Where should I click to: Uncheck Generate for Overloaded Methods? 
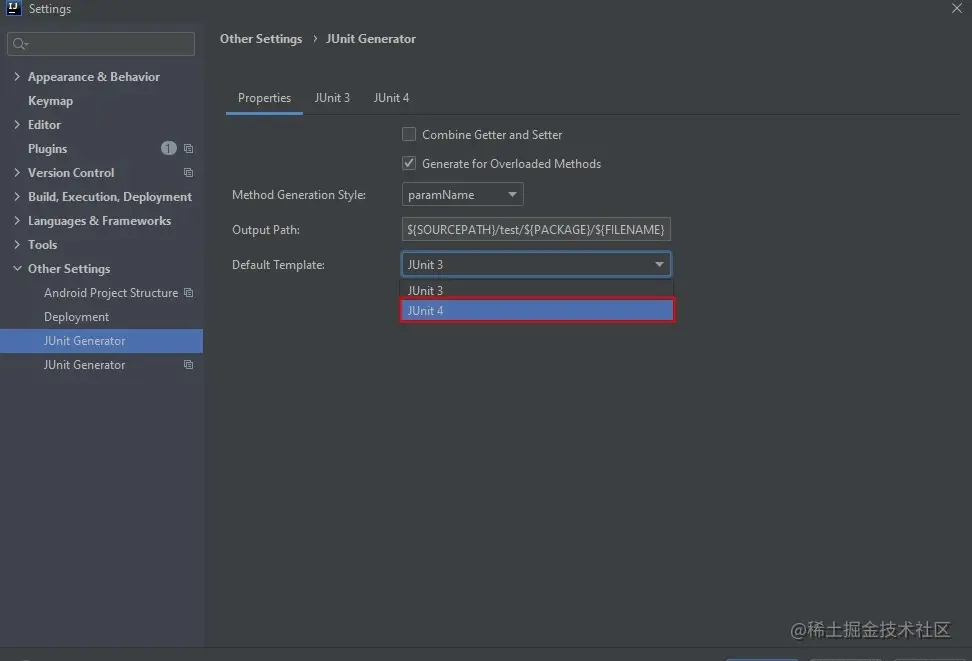[x=409, y=164]
